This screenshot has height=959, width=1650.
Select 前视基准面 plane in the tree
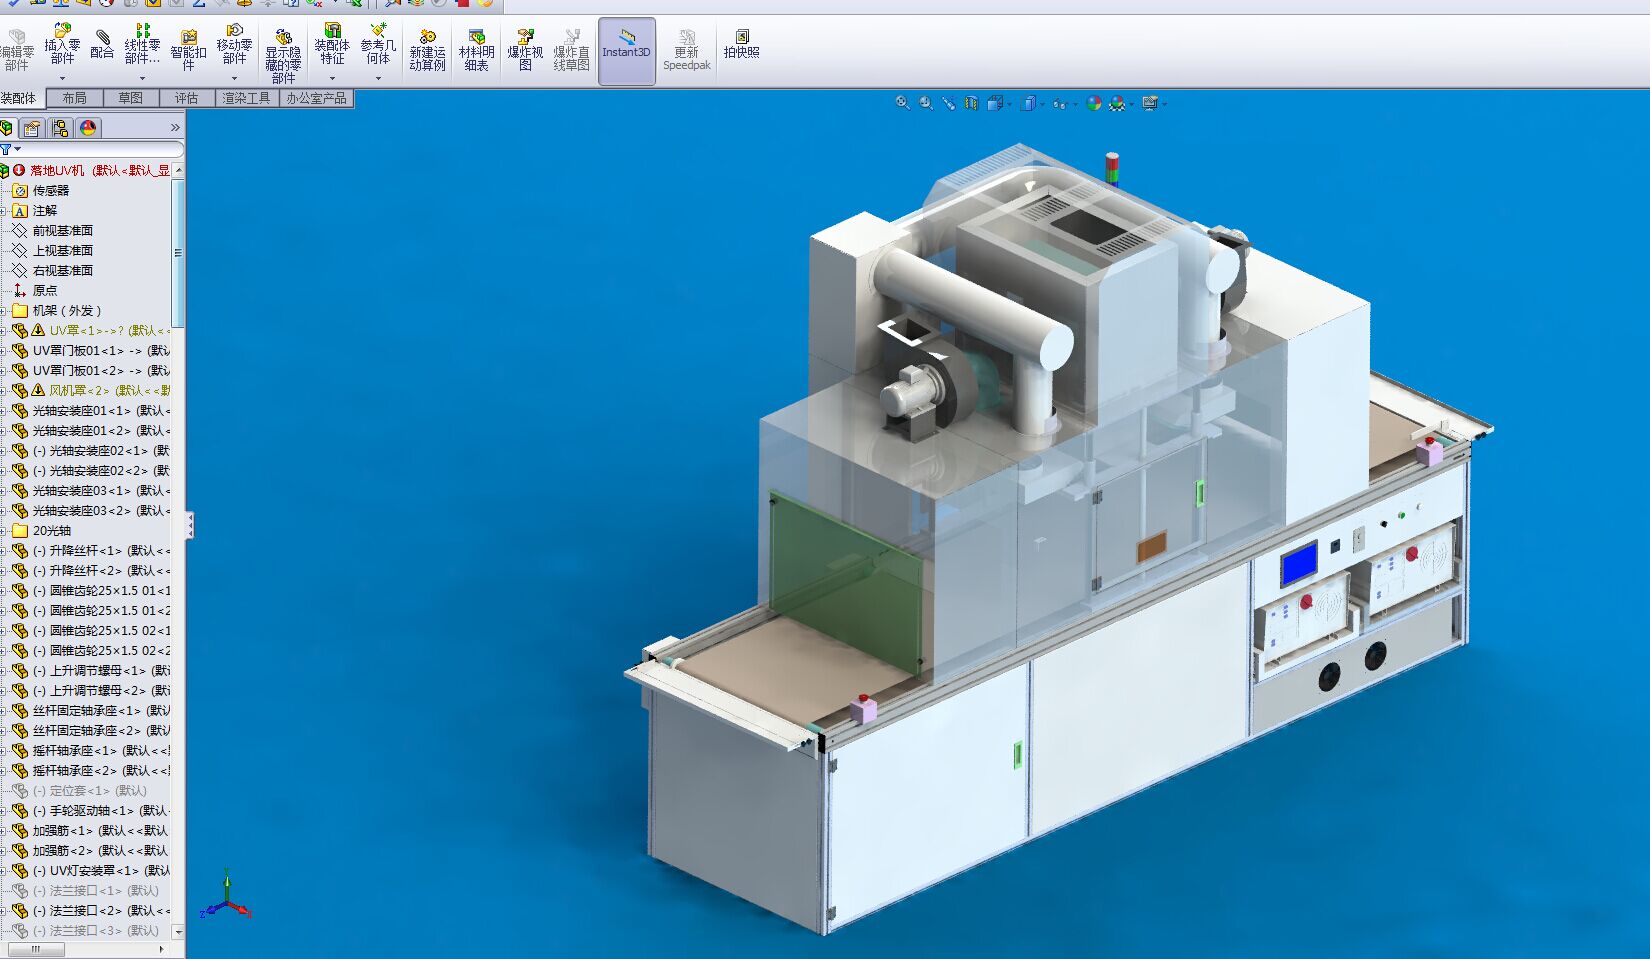point(63,231)
